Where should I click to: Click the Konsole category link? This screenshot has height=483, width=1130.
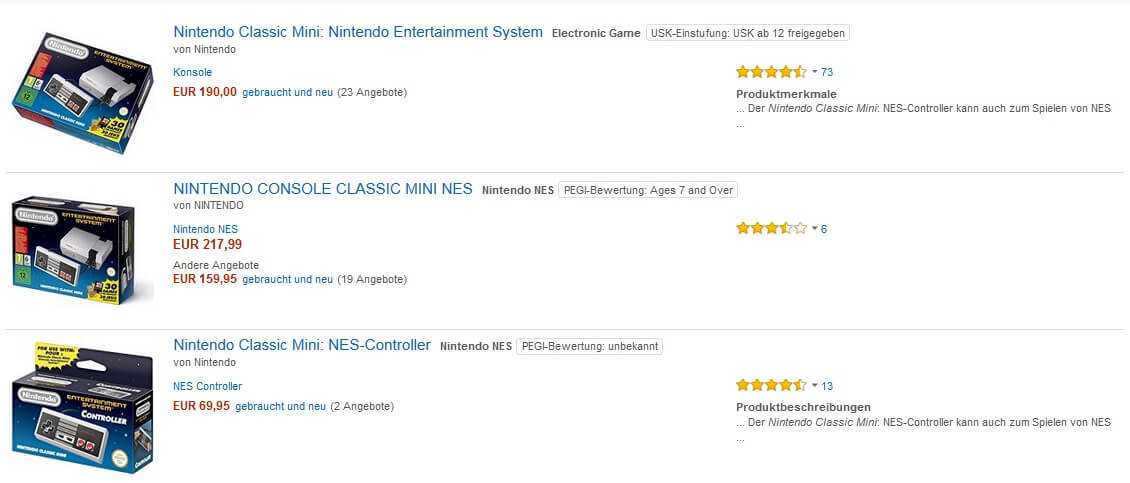pos(192,72)
